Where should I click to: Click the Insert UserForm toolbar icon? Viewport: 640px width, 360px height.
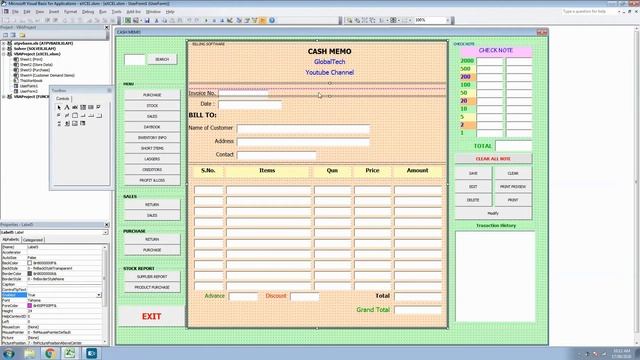tap(136, 20)
